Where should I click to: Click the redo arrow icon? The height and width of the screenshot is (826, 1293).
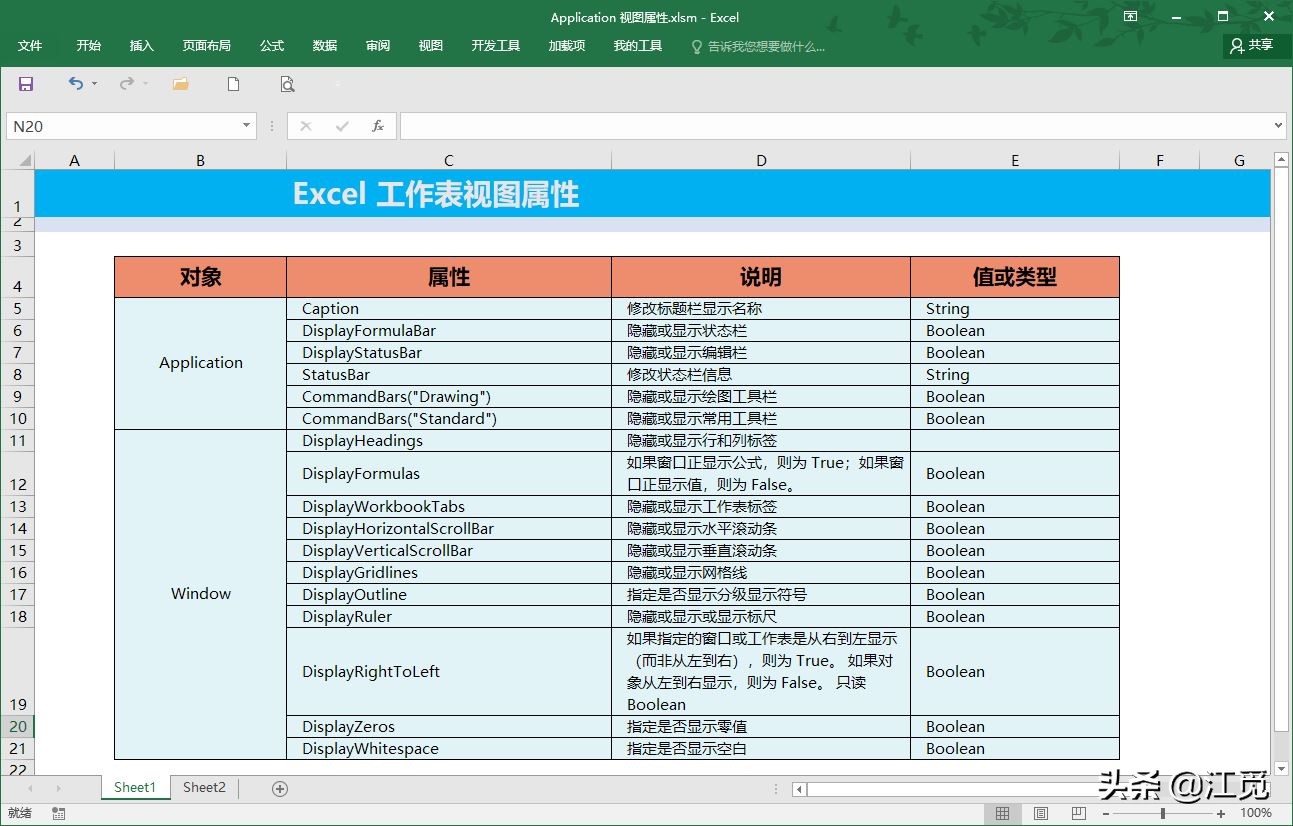(x=126, y=84)
